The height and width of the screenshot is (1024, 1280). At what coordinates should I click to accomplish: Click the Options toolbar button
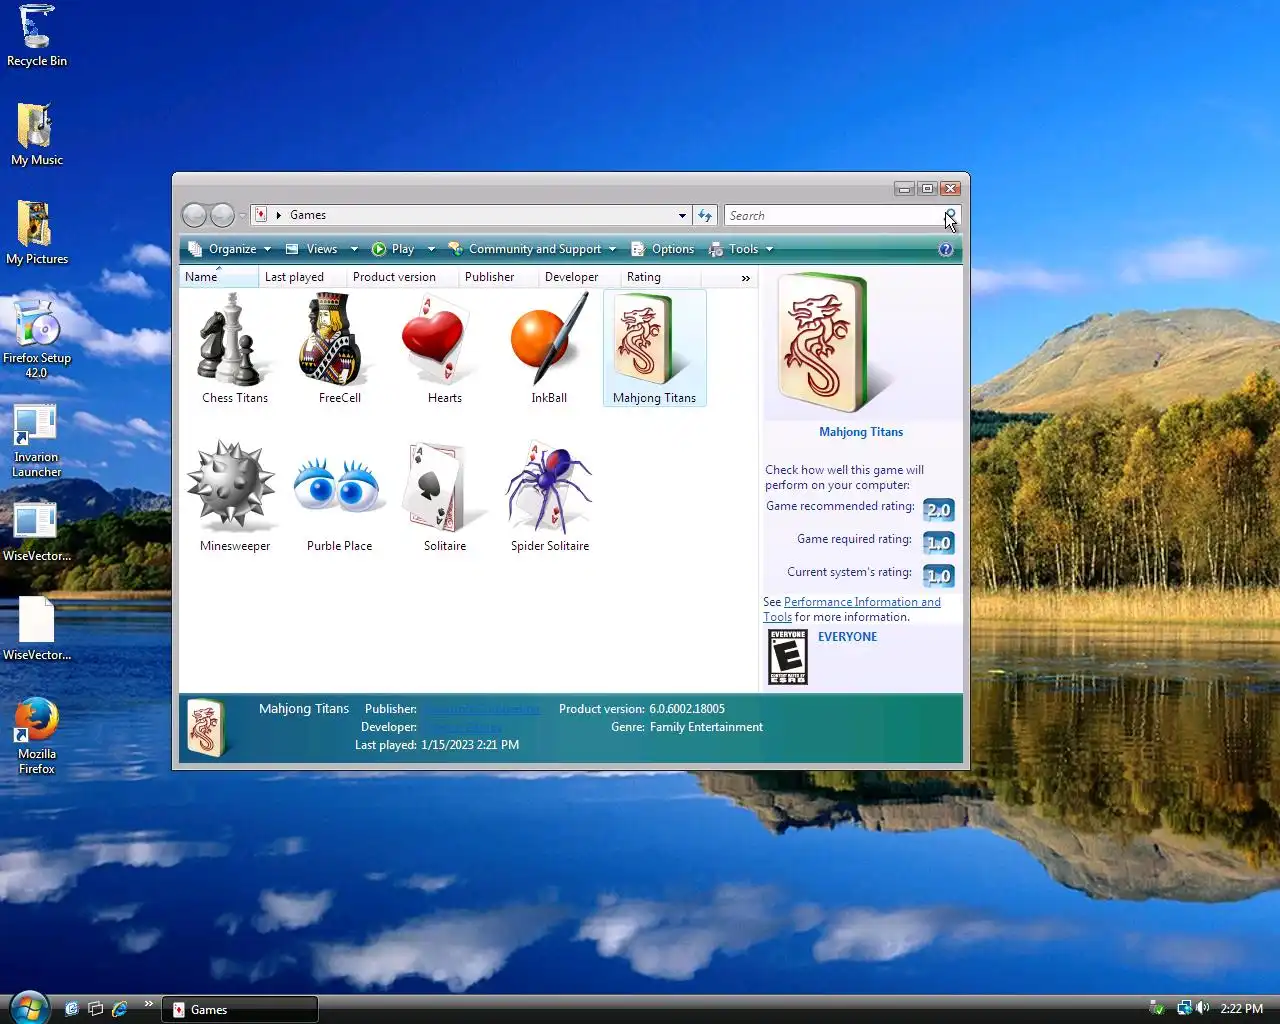663,249
